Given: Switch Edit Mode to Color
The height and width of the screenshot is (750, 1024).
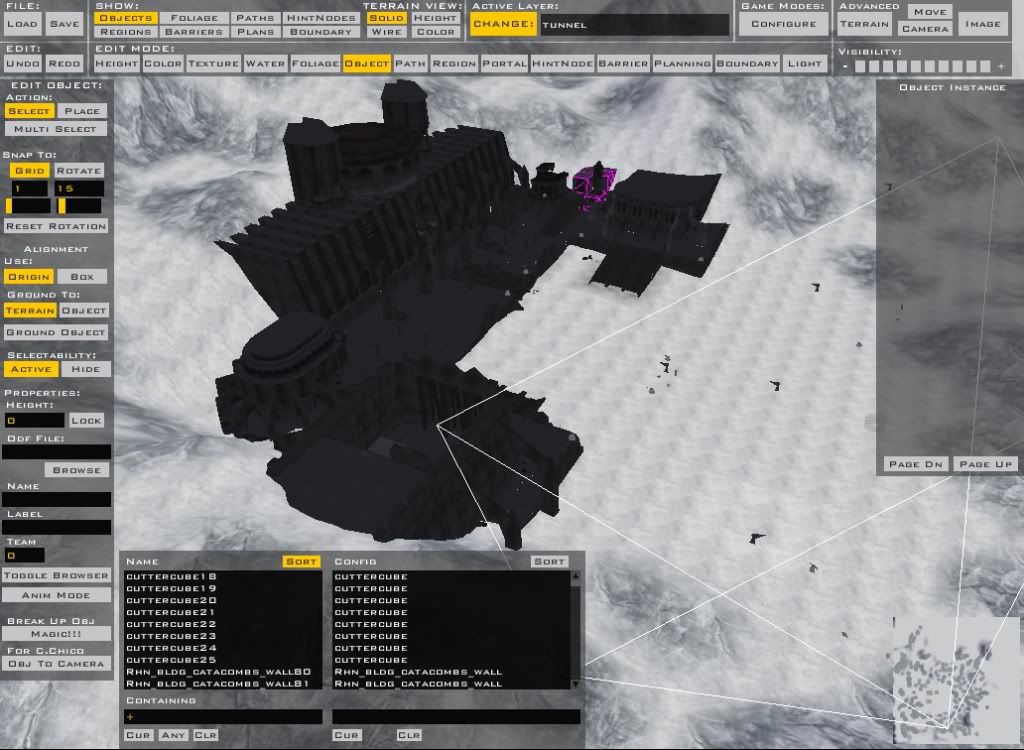Looking at the screenshot, I should (x=163, y=63).
